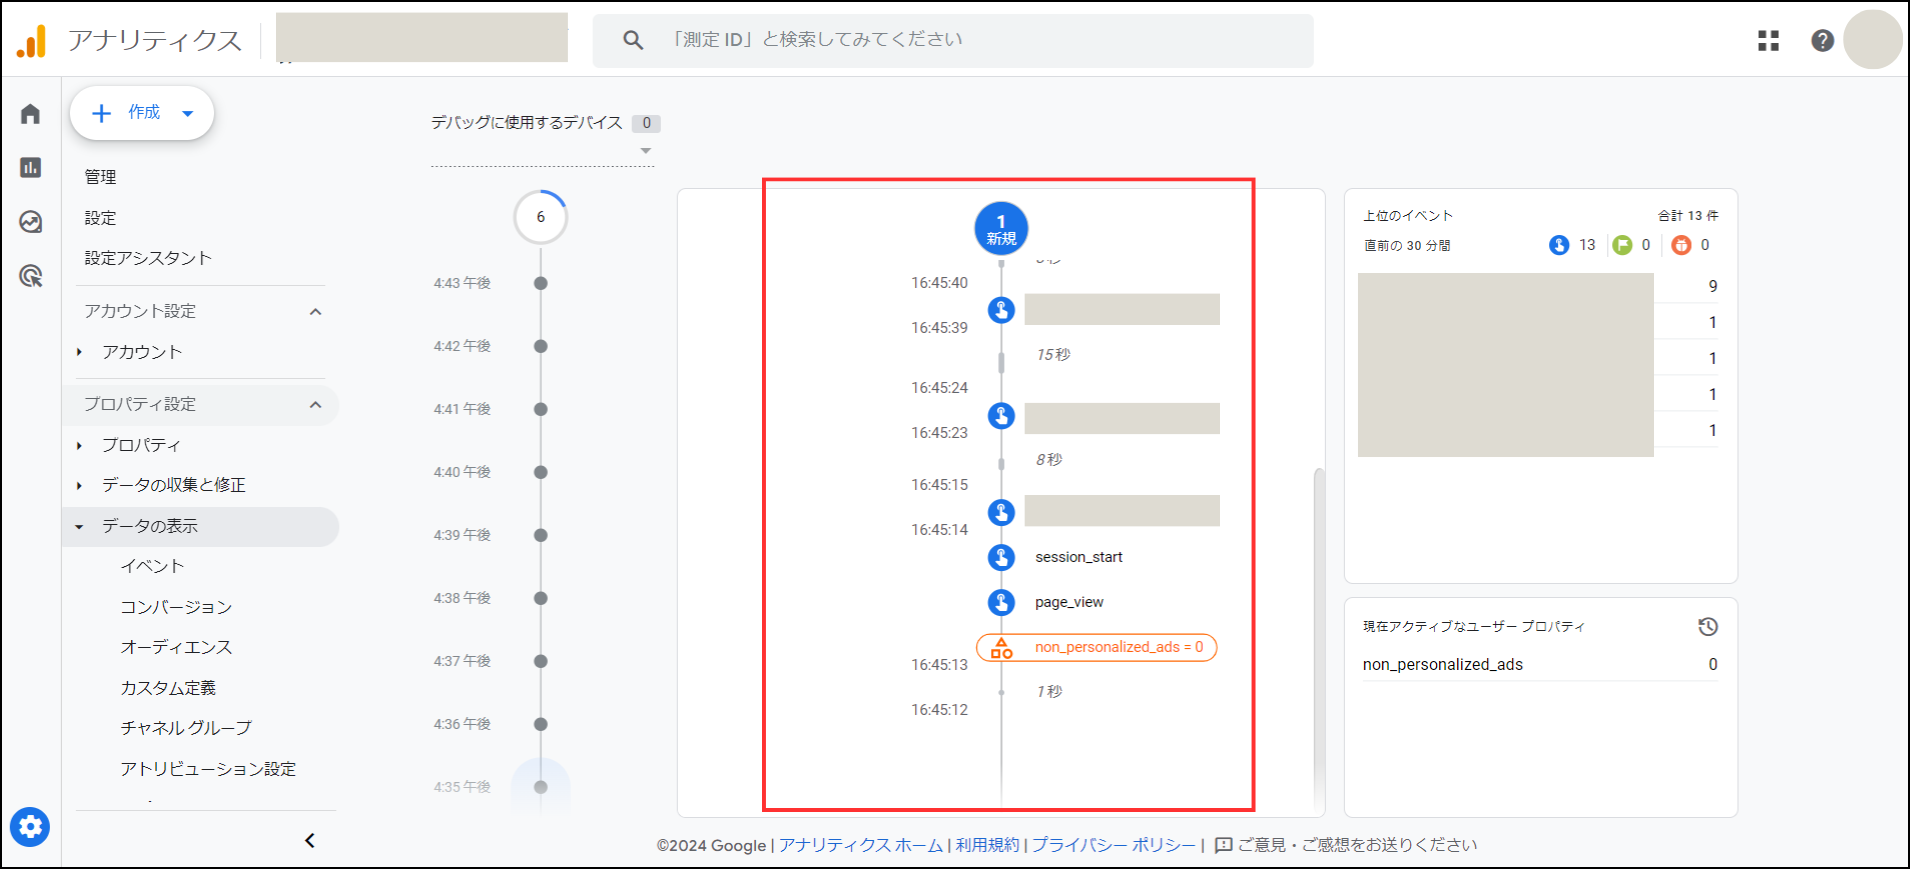Image resolution: width=1910 pixels, height=869 pixels.
Task: Open the Reports bar chart icon
Action: coord(30,167)
